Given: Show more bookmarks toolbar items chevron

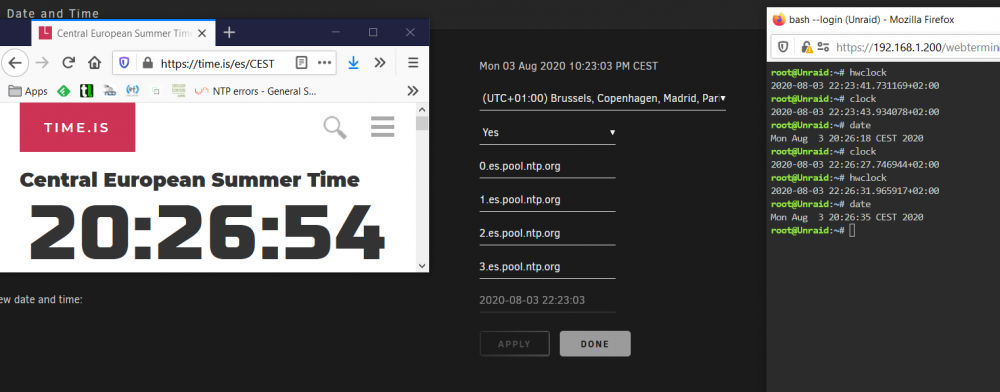Looking at the screenshot, I should (x=413, y=91).
